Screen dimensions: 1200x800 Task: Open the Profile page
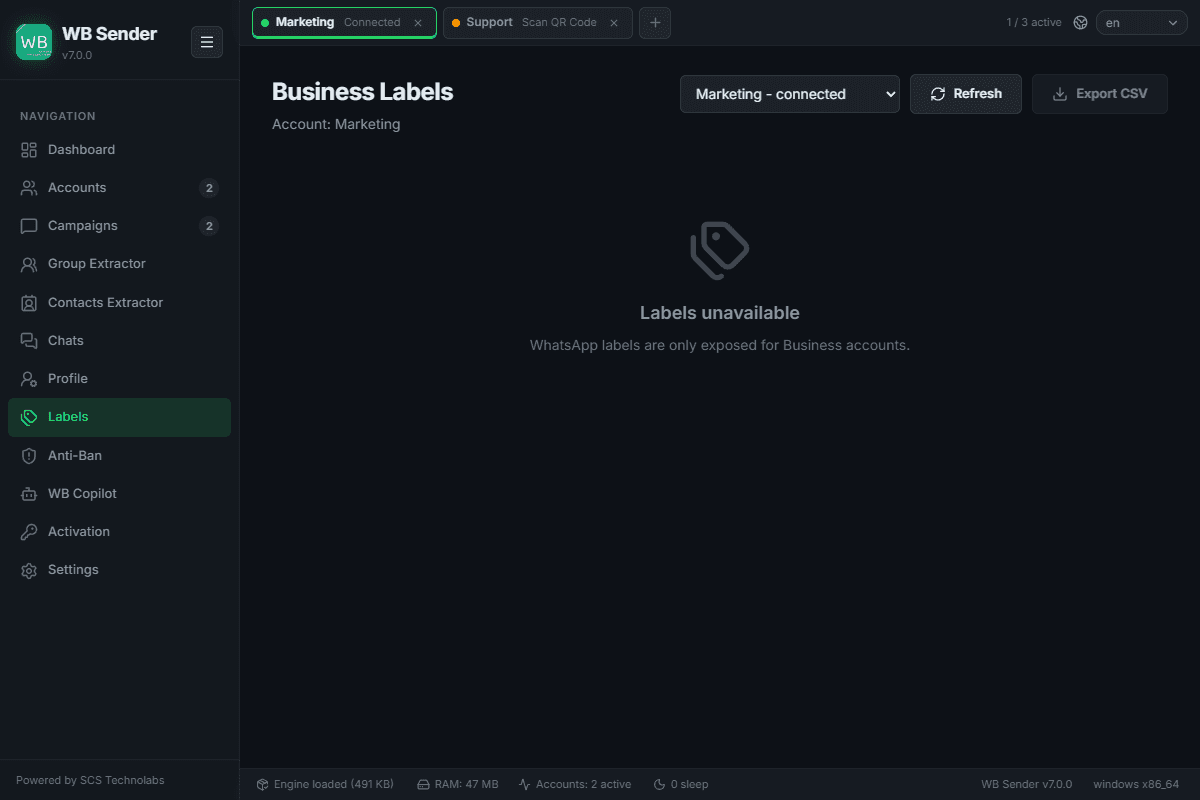(119, 379)
